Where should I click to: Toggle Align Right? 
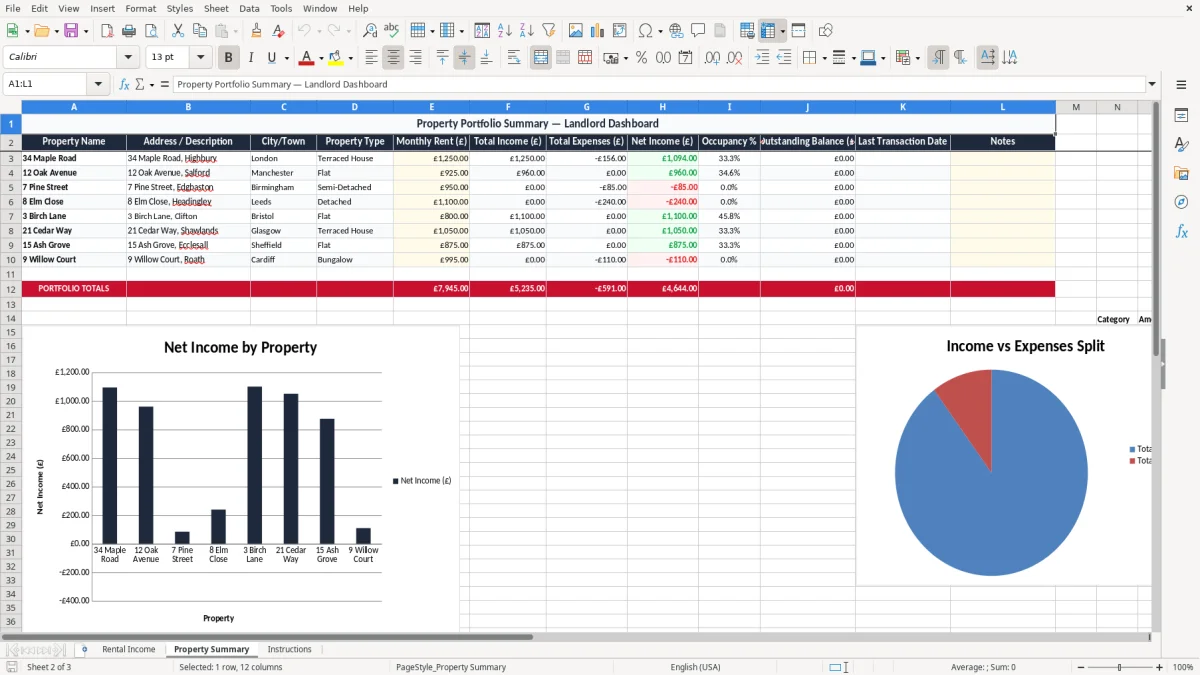coord(415,58)
